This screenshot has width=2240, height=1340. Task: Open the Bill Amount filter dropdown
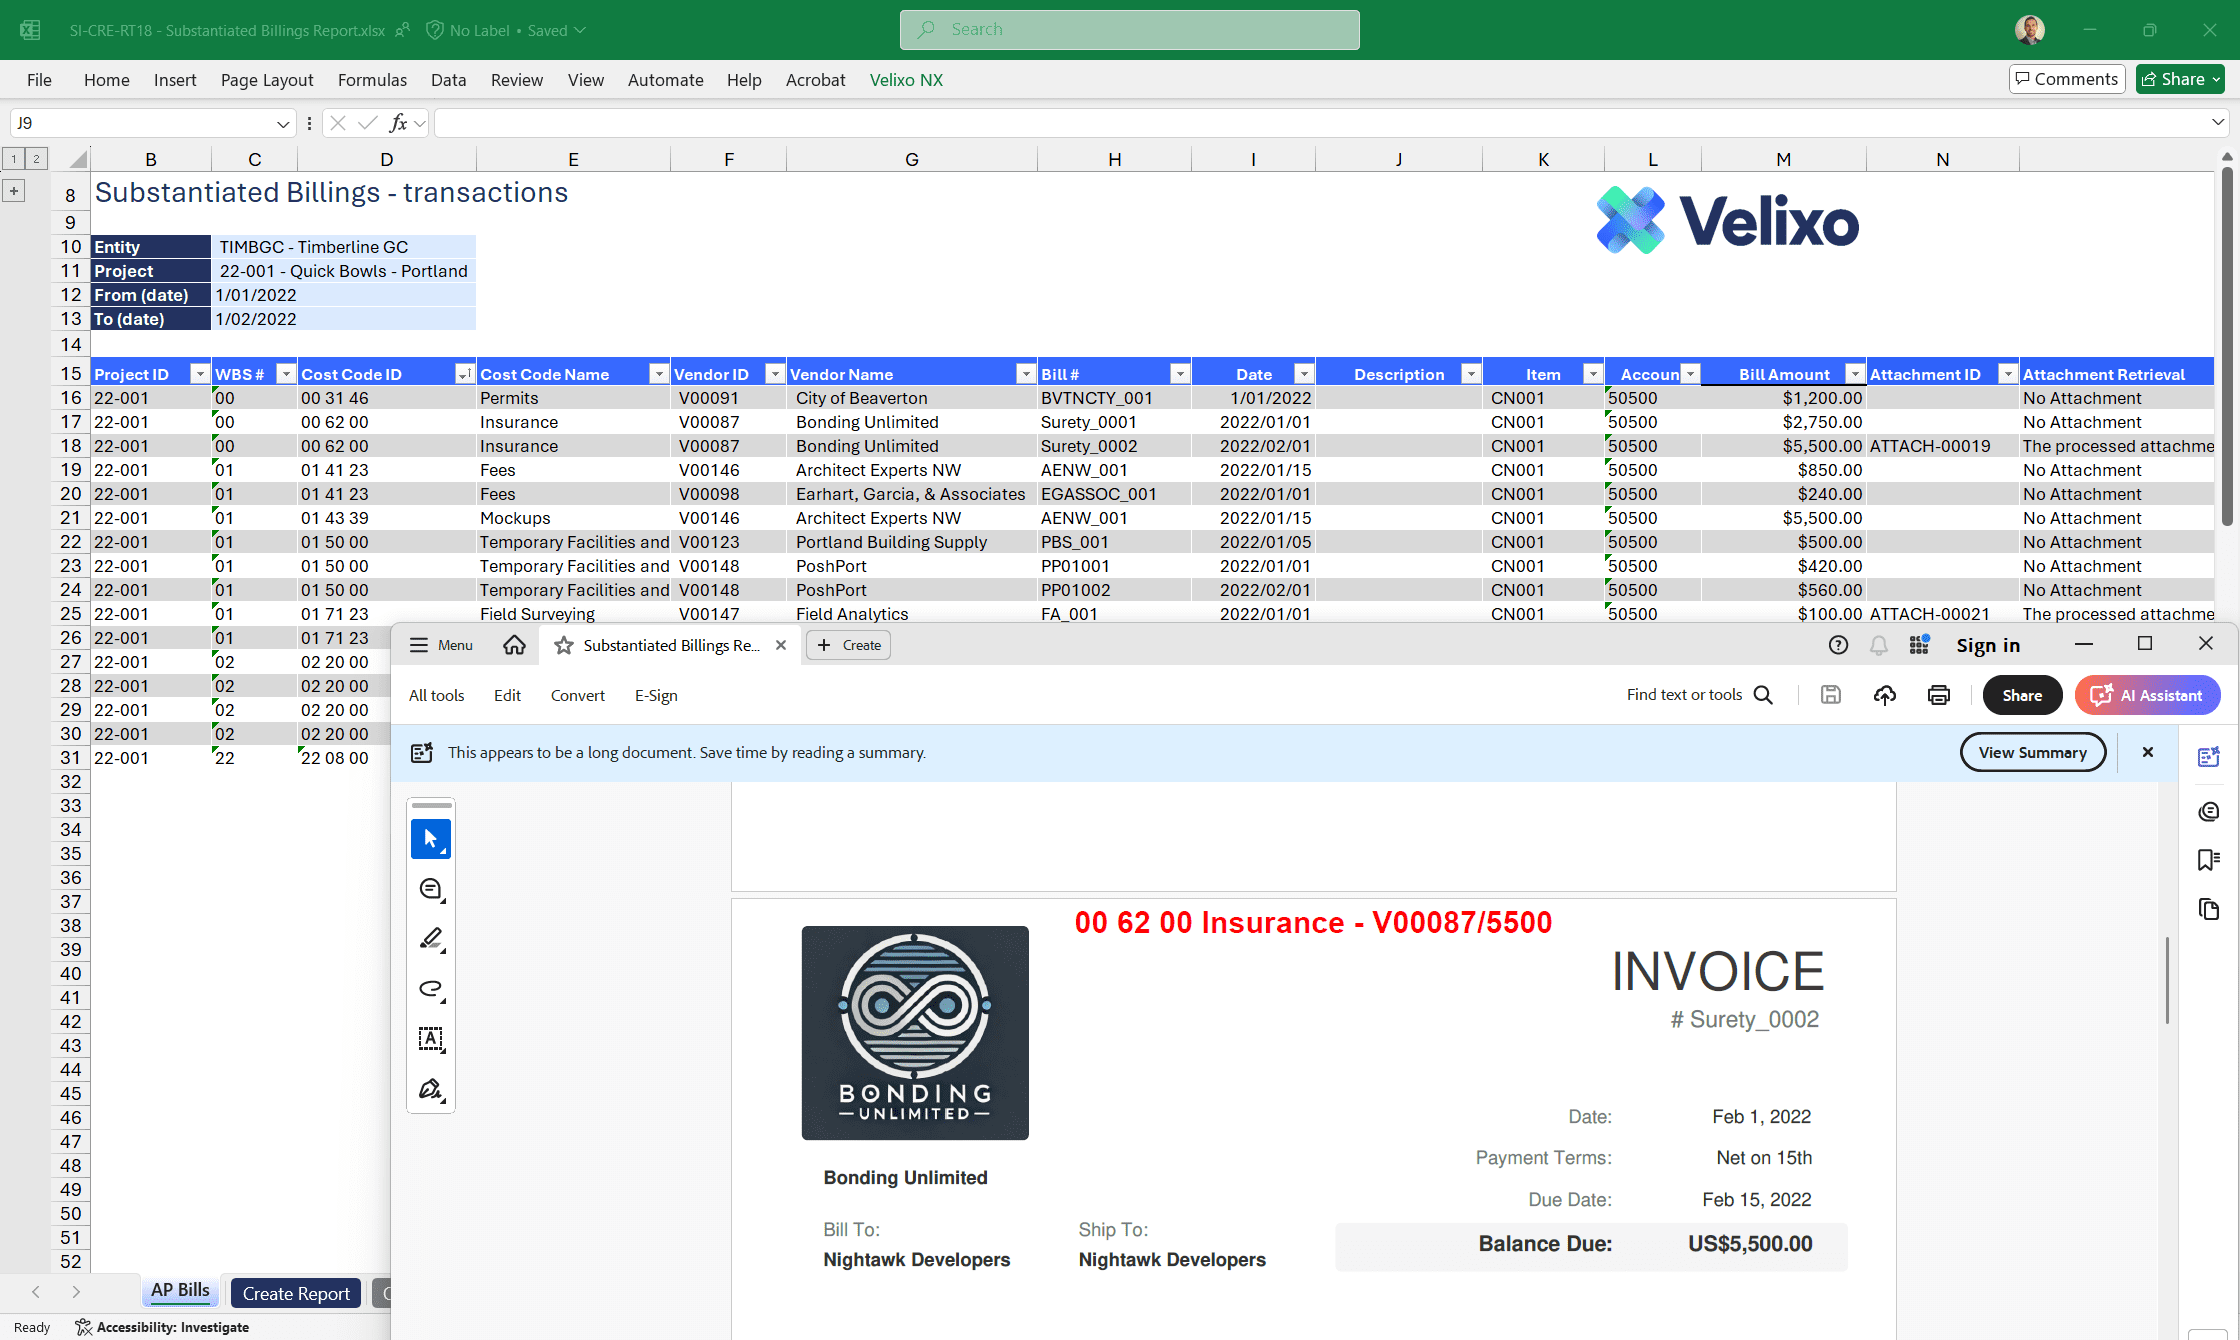(1854, 374)
